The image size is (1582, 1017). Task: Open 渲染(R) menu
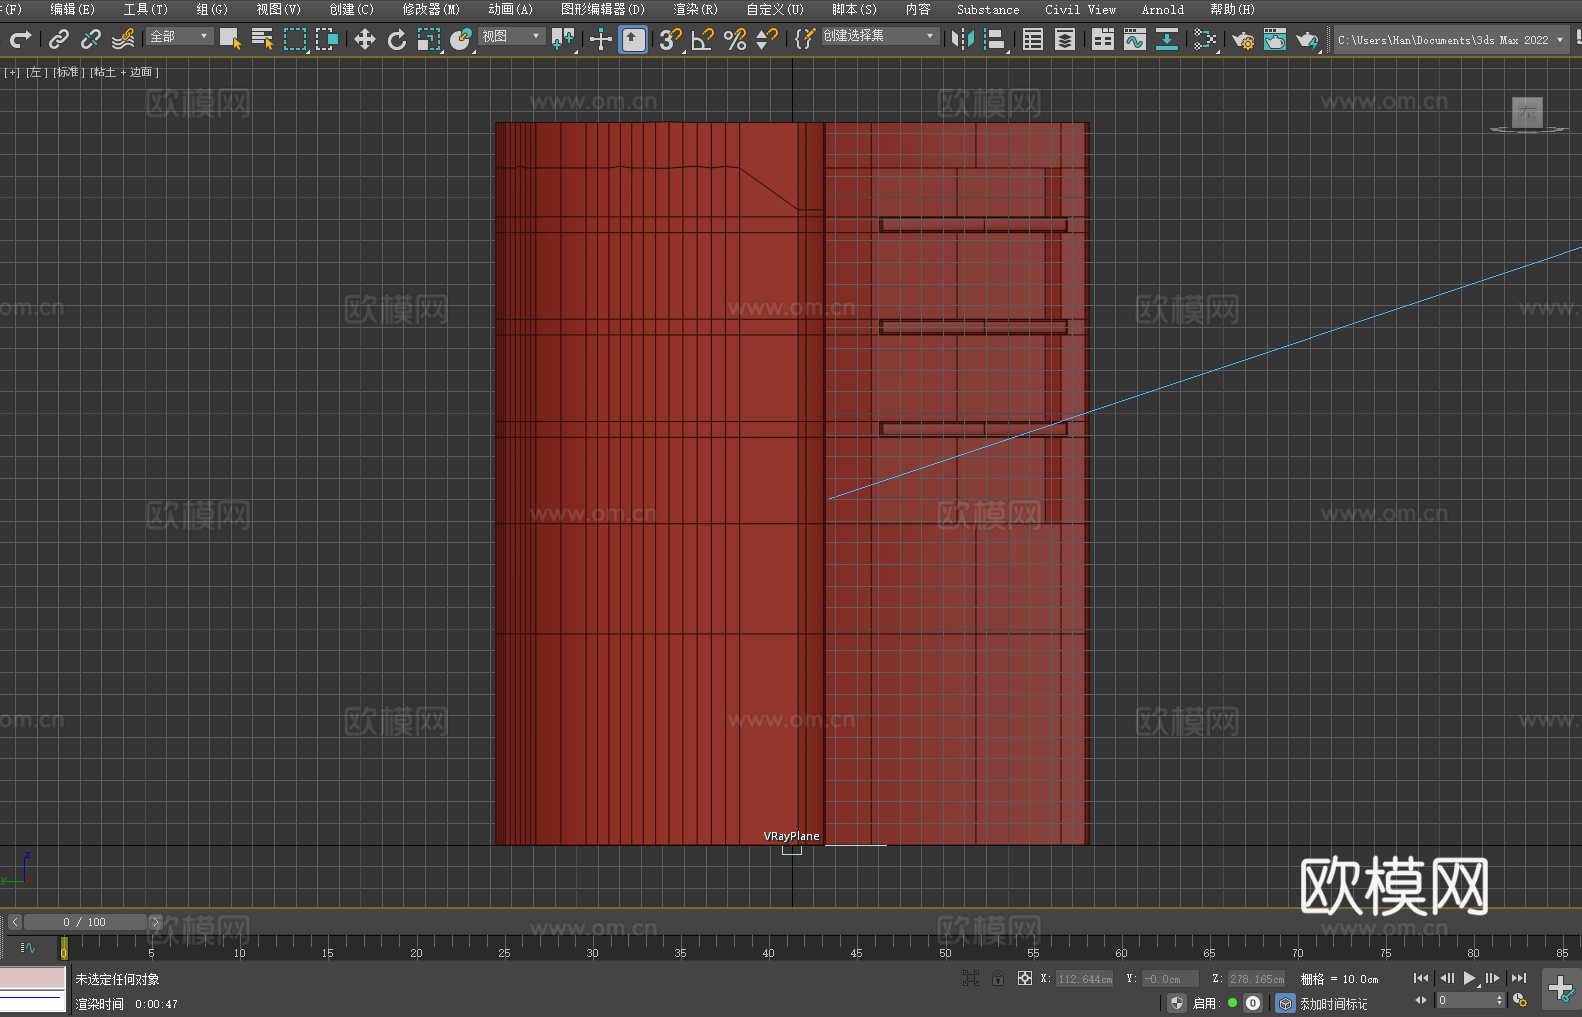695,9
